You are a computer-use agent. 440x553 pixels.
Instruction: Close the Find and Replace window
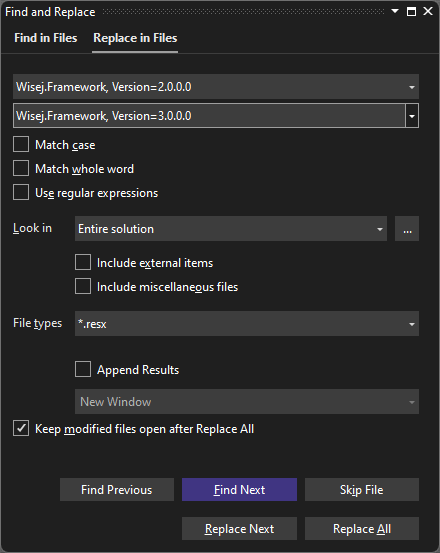(428, 11)
